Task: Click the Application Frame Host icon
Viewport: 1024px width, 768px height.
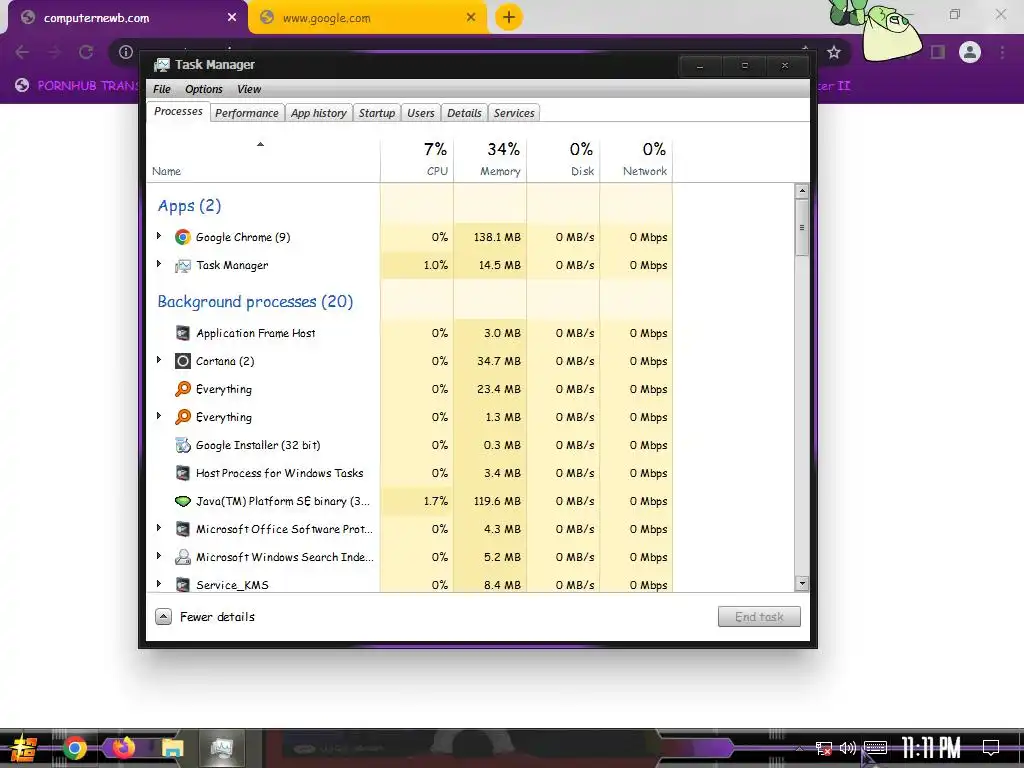Action: pos(183,333)
